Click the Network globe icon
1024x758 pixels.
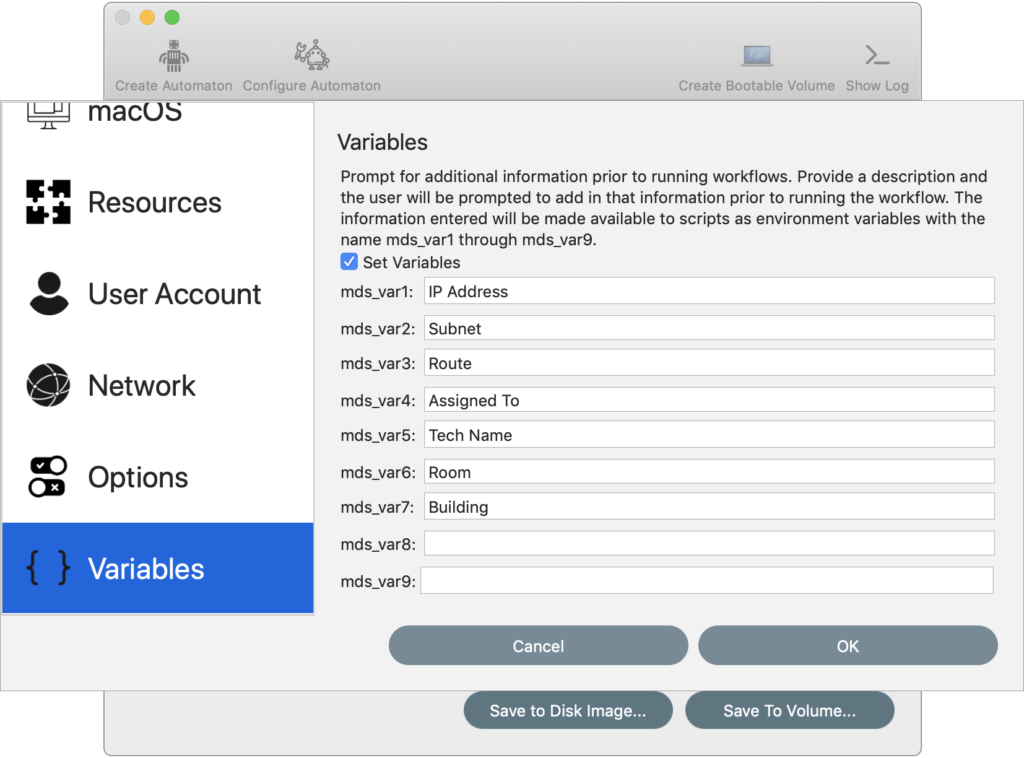[48, 385]
